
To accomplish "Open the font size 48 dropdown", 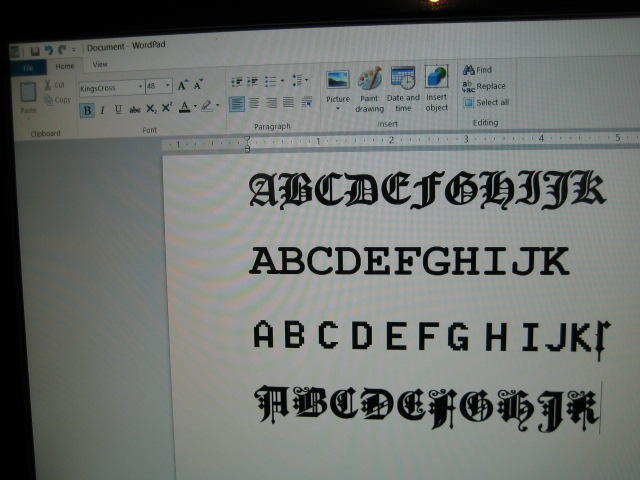I will 167,85.
